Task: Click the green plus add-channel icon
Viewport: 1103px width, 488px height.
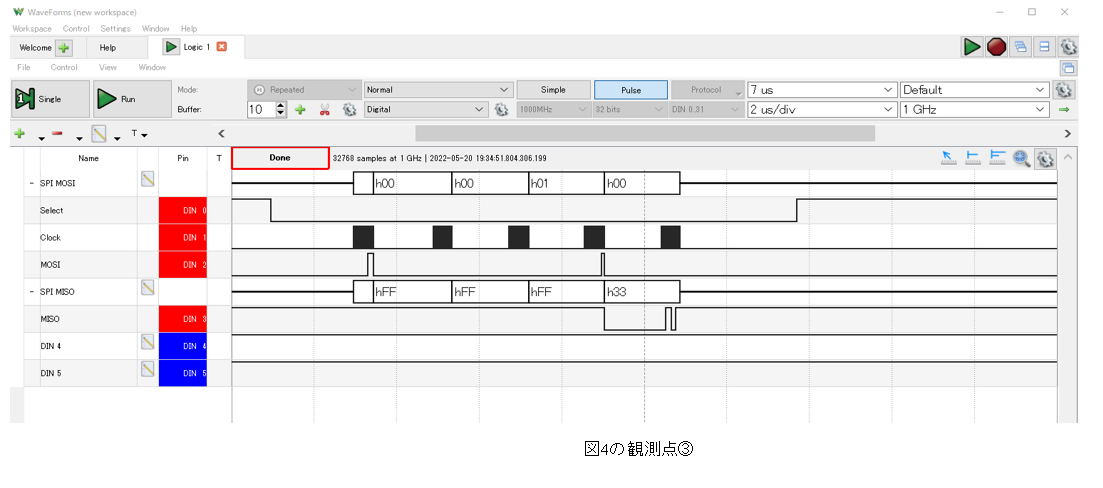Action: (19, 134)
